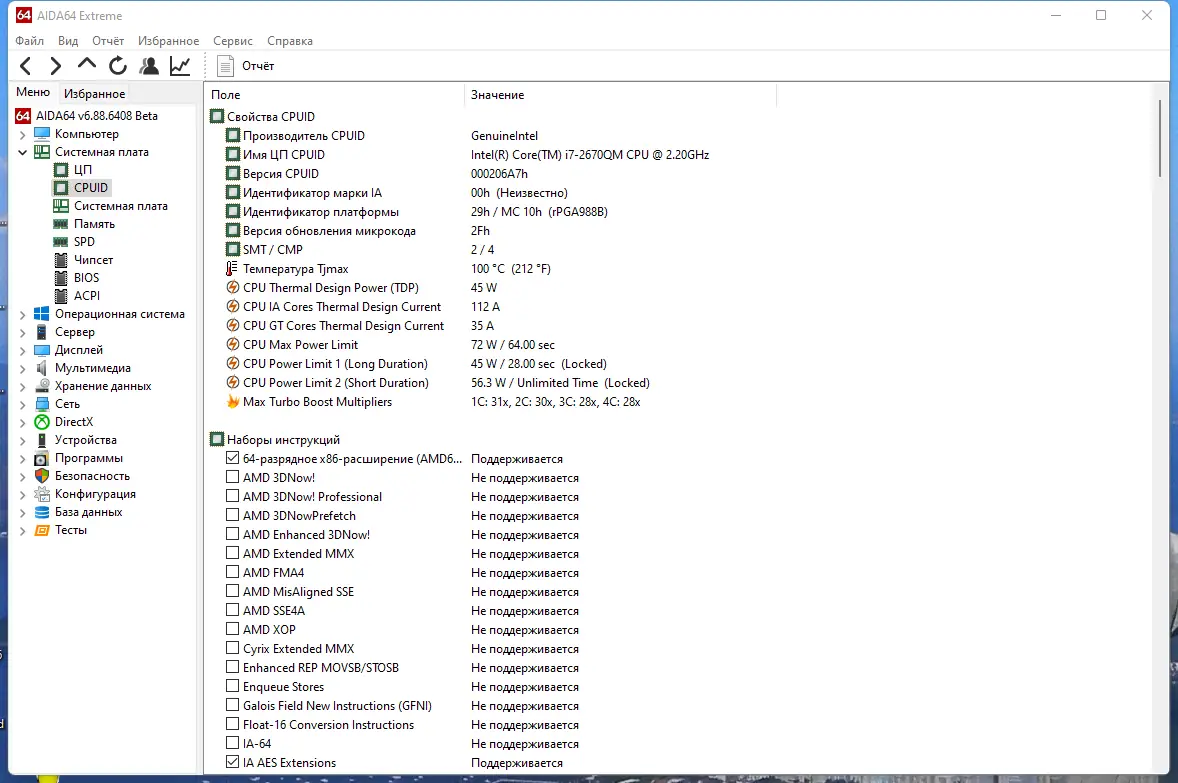Open the Файл menu
The height and width of the screenshot is (783, 1178).
29,41
